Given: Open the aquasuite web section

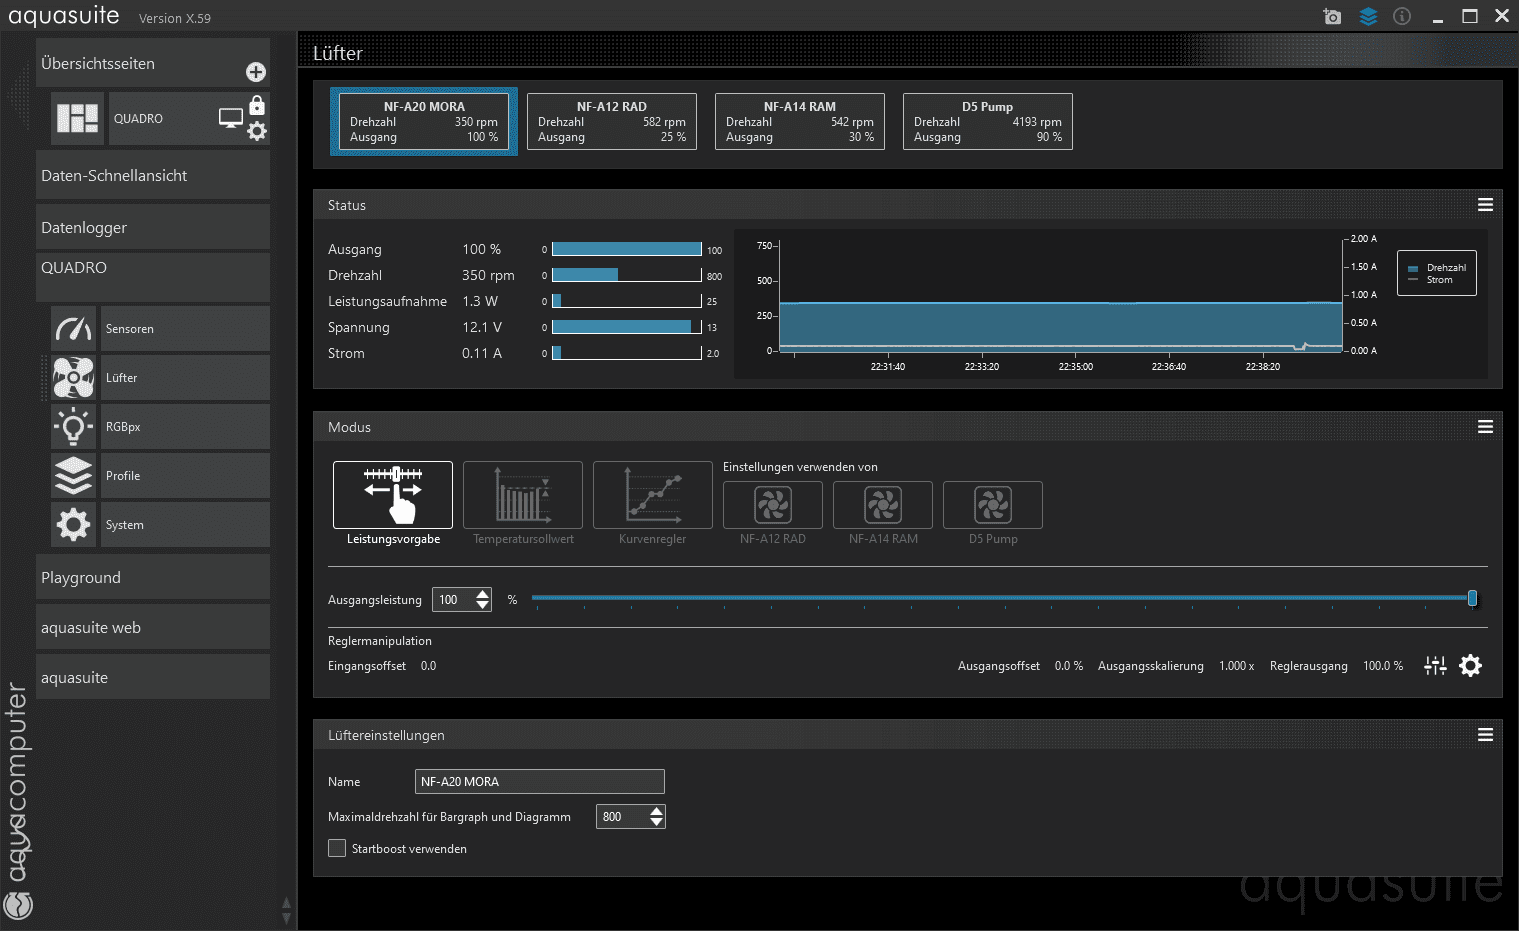Looking at the screenshot, I should tap(153, 628).
